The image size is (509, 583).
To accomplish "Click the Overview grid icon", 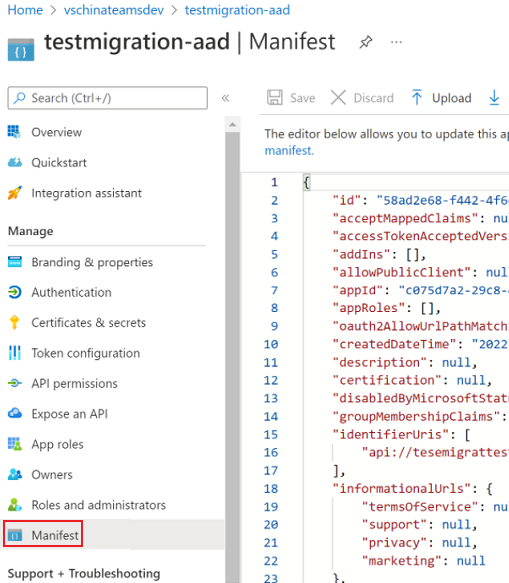I will 15,132.
